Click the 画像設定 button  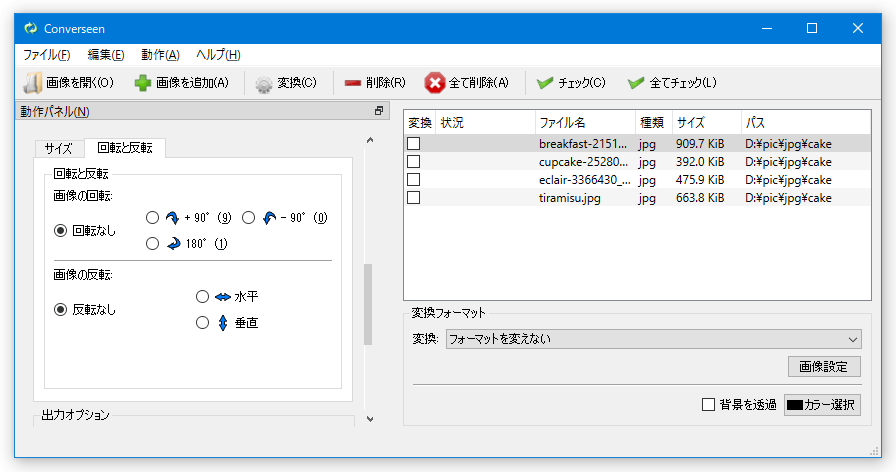pyautogui.click(x=824, y=367)
